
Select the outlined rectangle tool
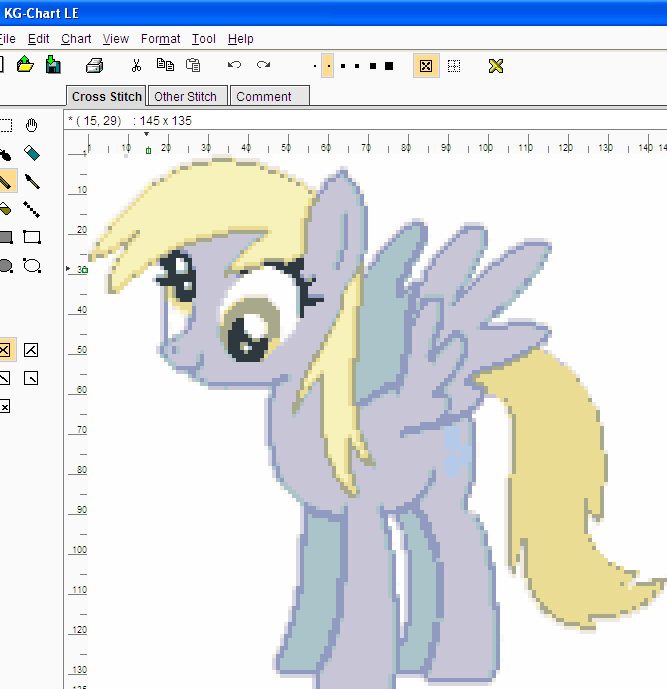(32, 237)
